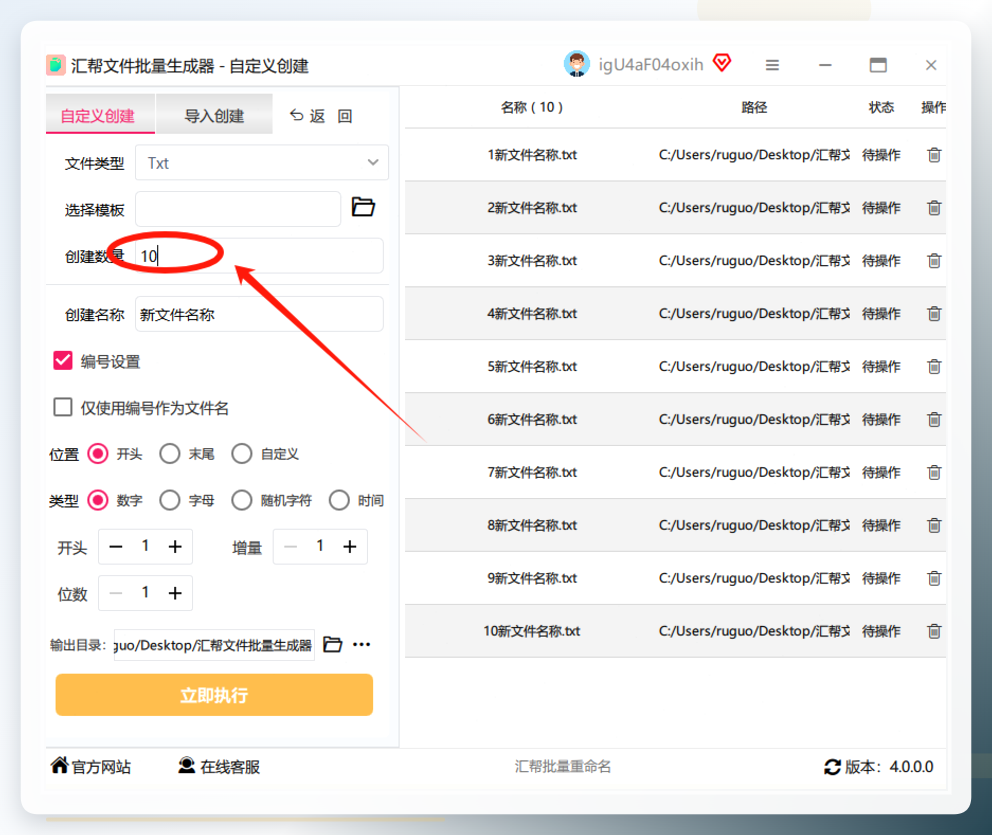Select the 8新文件名称.txt file name

tap(532, 525)
